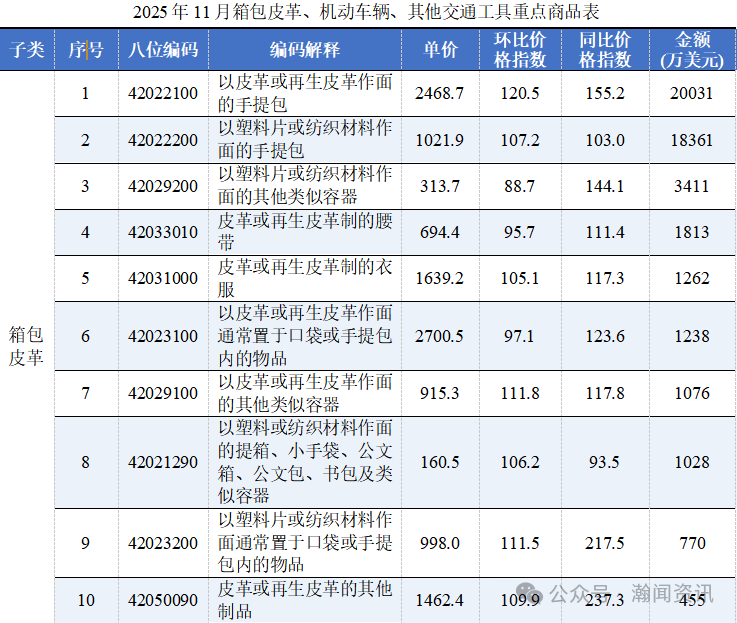Select the '环比价格指数' column header
Image resolution: width=737 pixels, height=623 pixels.
click(x=520, y=50)
